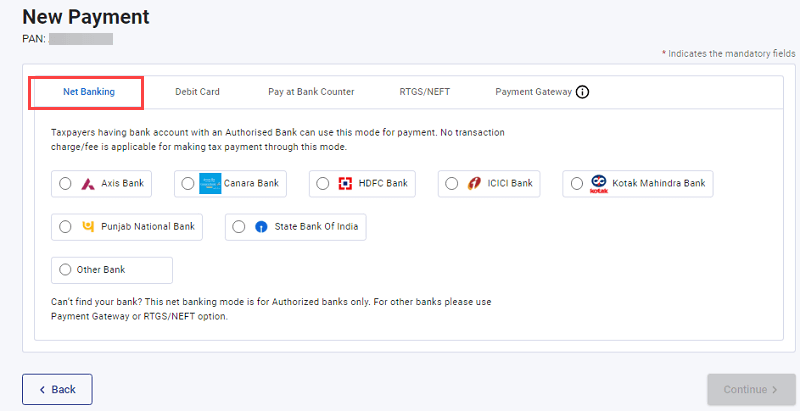Screen dimensions: 800x411
Task: Switch to the Debit Card tab
Action: click(x=197, y=92)
